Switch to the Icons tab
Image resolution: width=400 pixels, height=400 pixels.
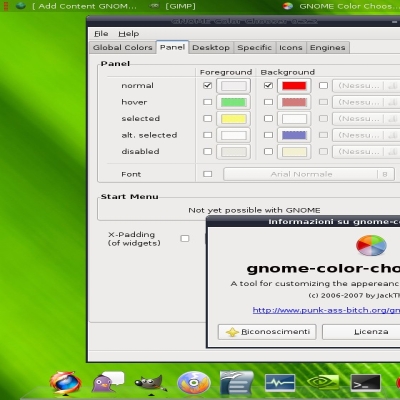point(291,48)
